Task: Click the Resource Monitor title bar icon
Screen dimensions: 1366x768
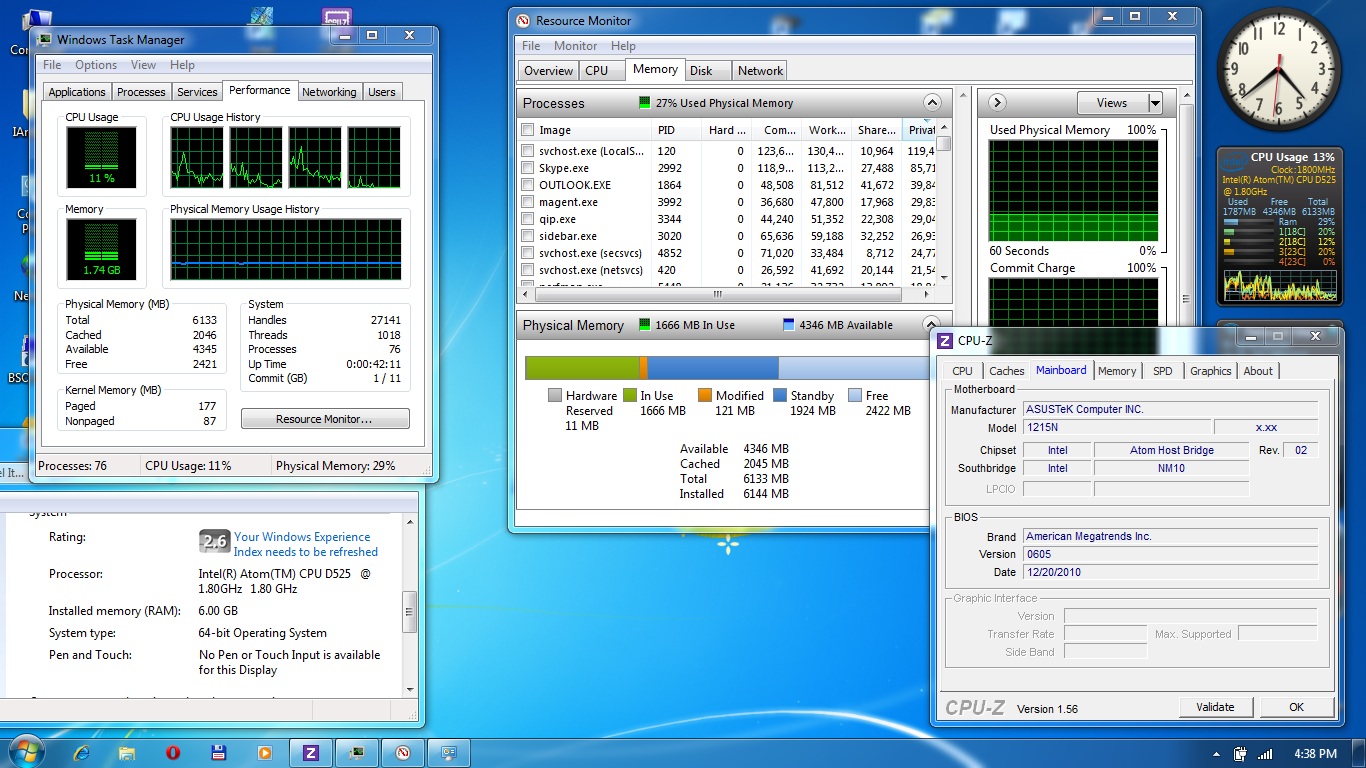Action: coord(523,21)
